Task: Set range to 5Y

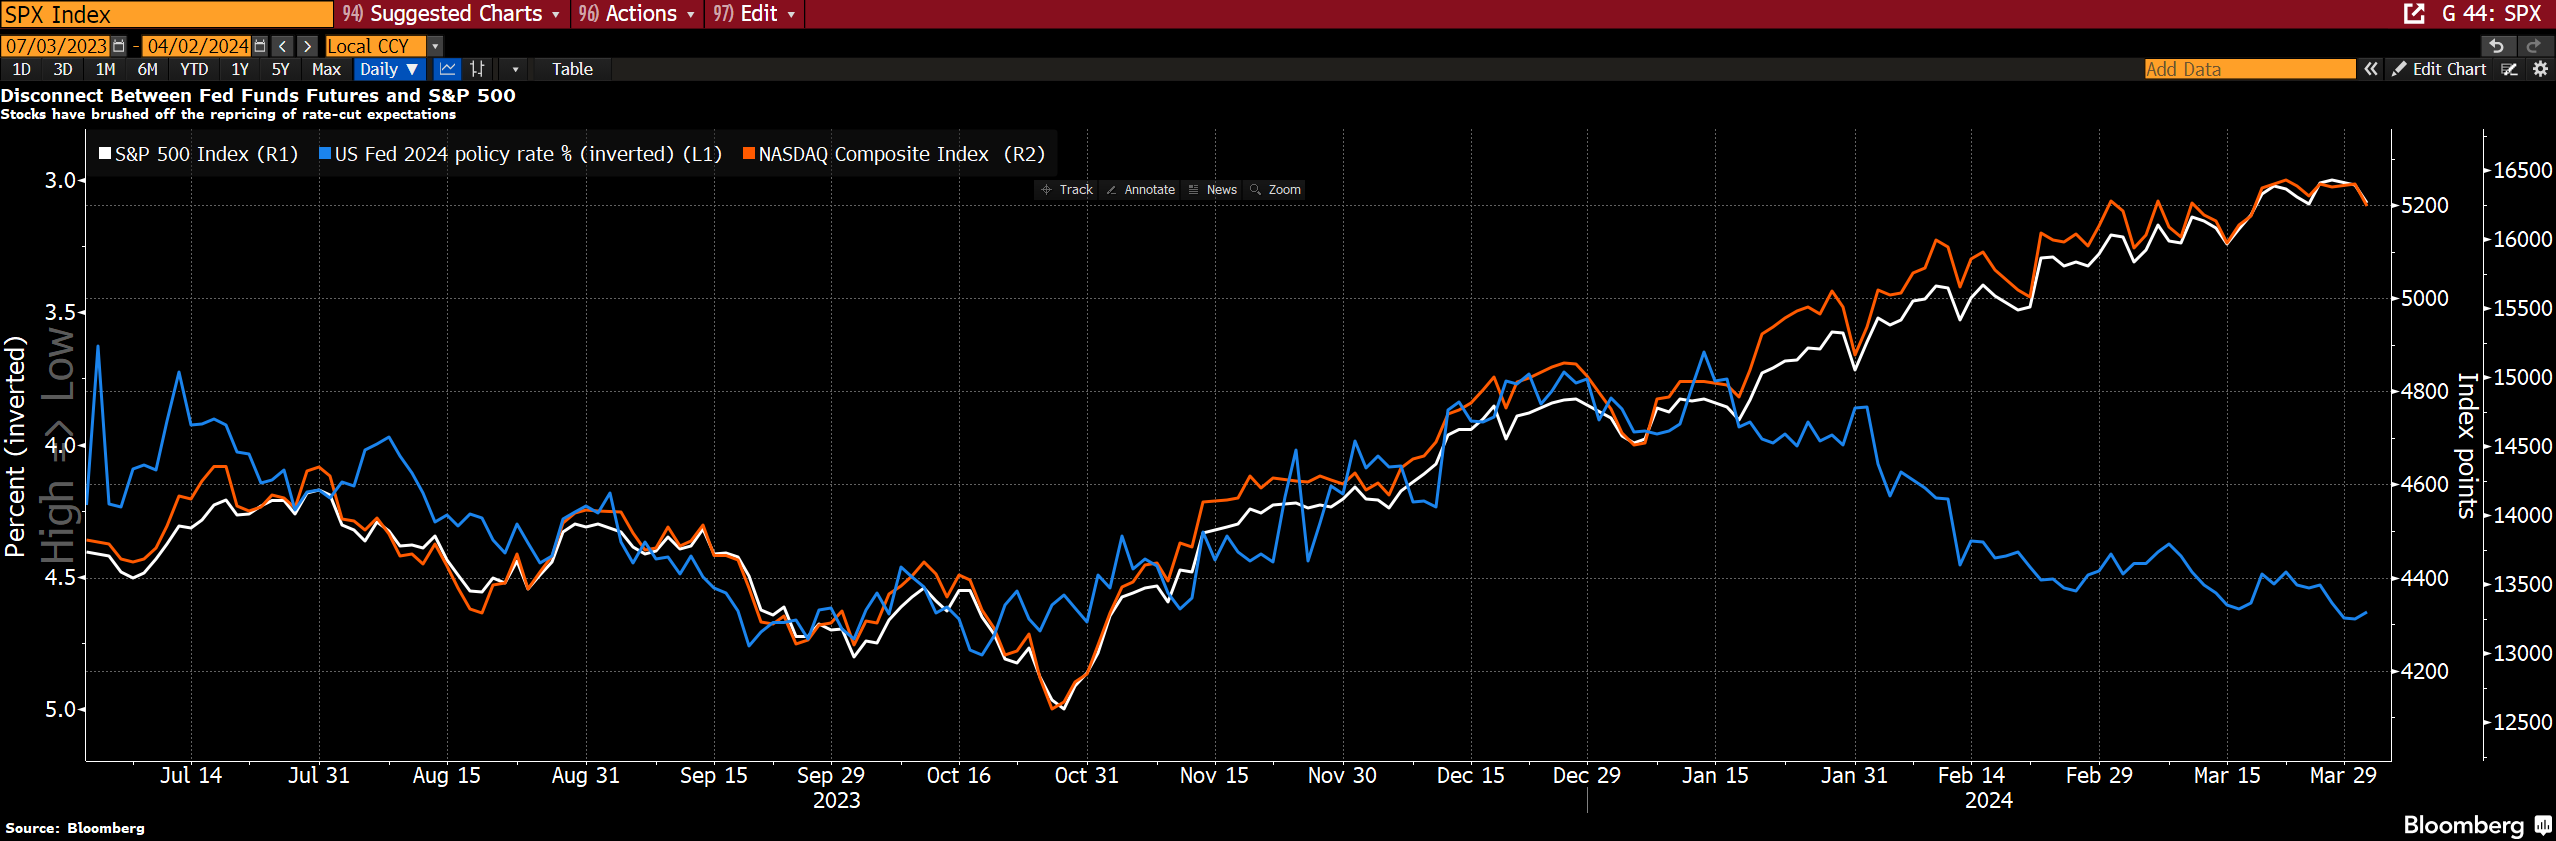Action: [280, 69]
